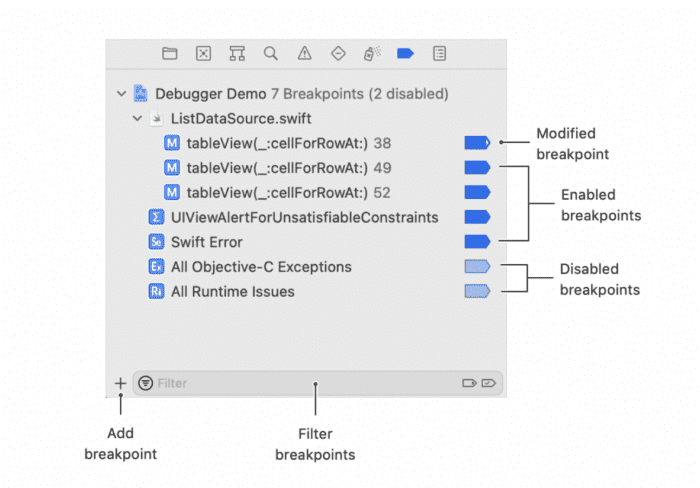Select the UIViewAlertForUnsatisfiableConstraints breakpoint row
The height and width of the screenshot is (488, 700).
click(306, 217)
